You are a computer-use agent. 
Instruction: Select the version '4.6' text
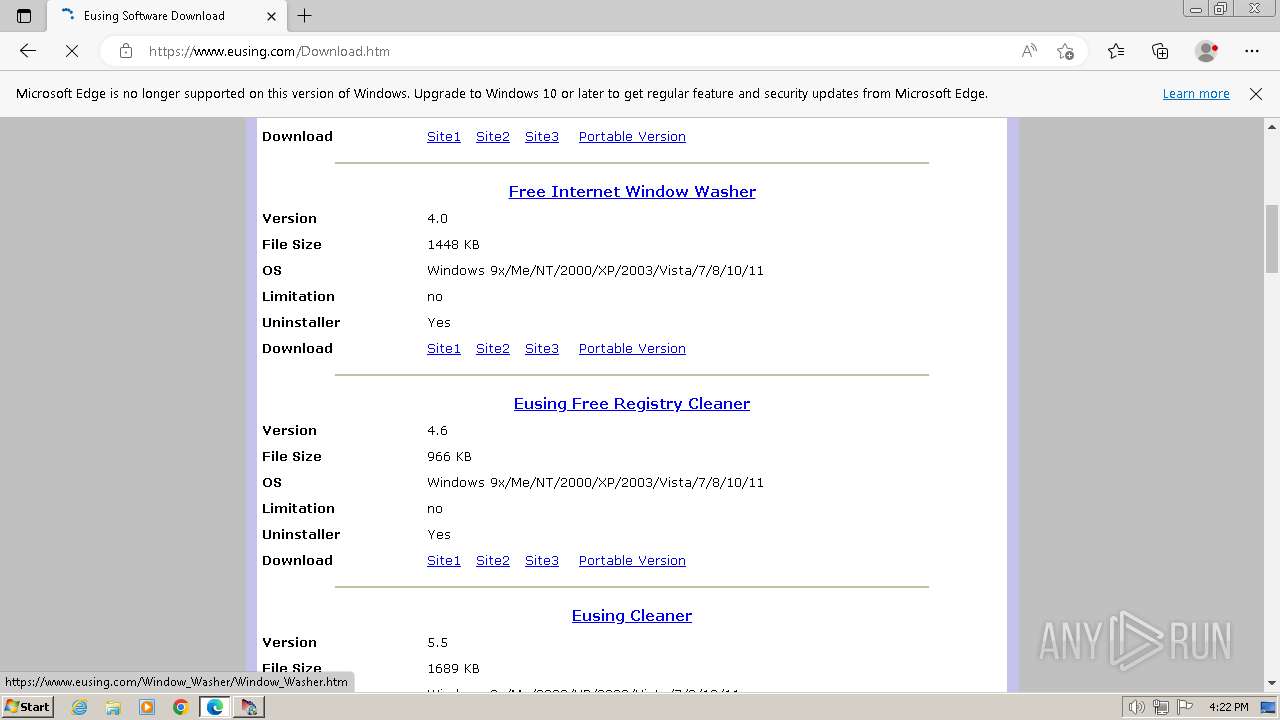(x=437, y=431)
